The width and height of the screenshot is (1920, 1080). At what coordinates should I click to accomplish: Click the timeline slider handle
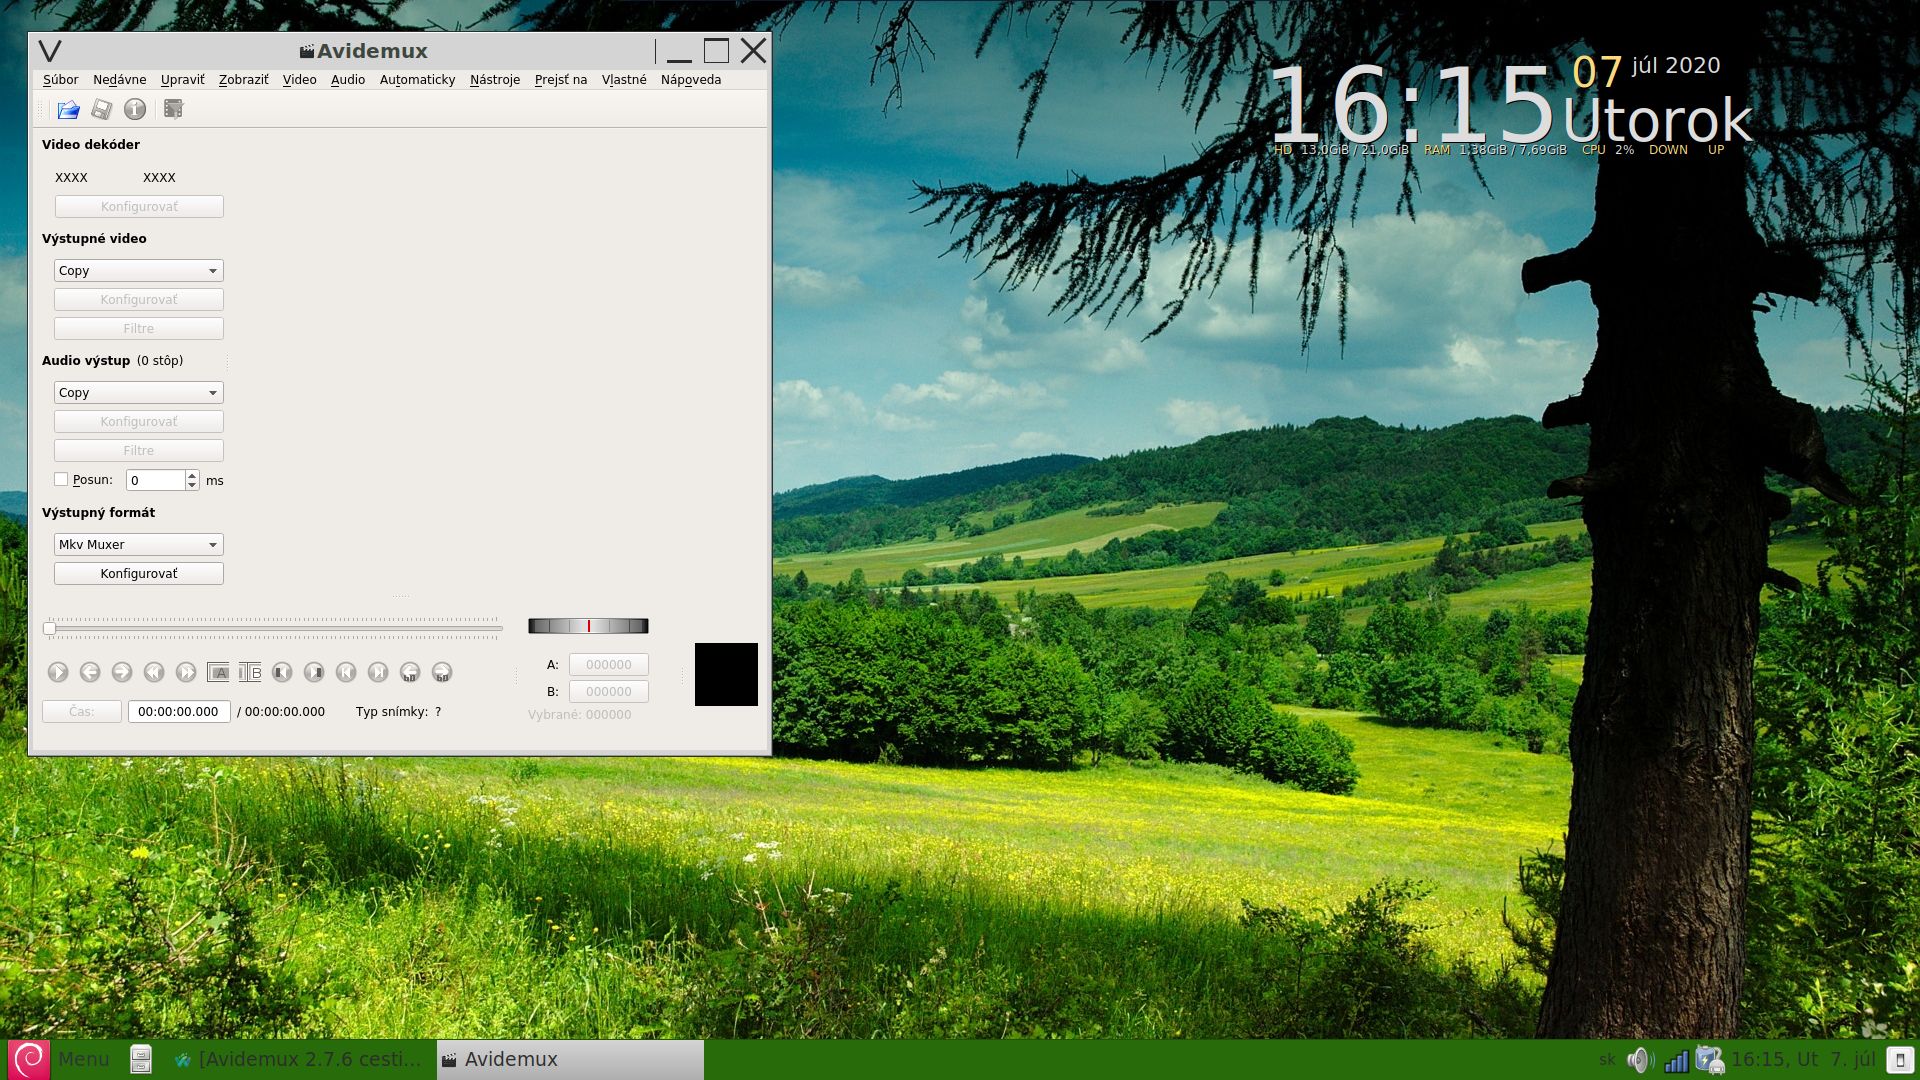tap(49, 629)
